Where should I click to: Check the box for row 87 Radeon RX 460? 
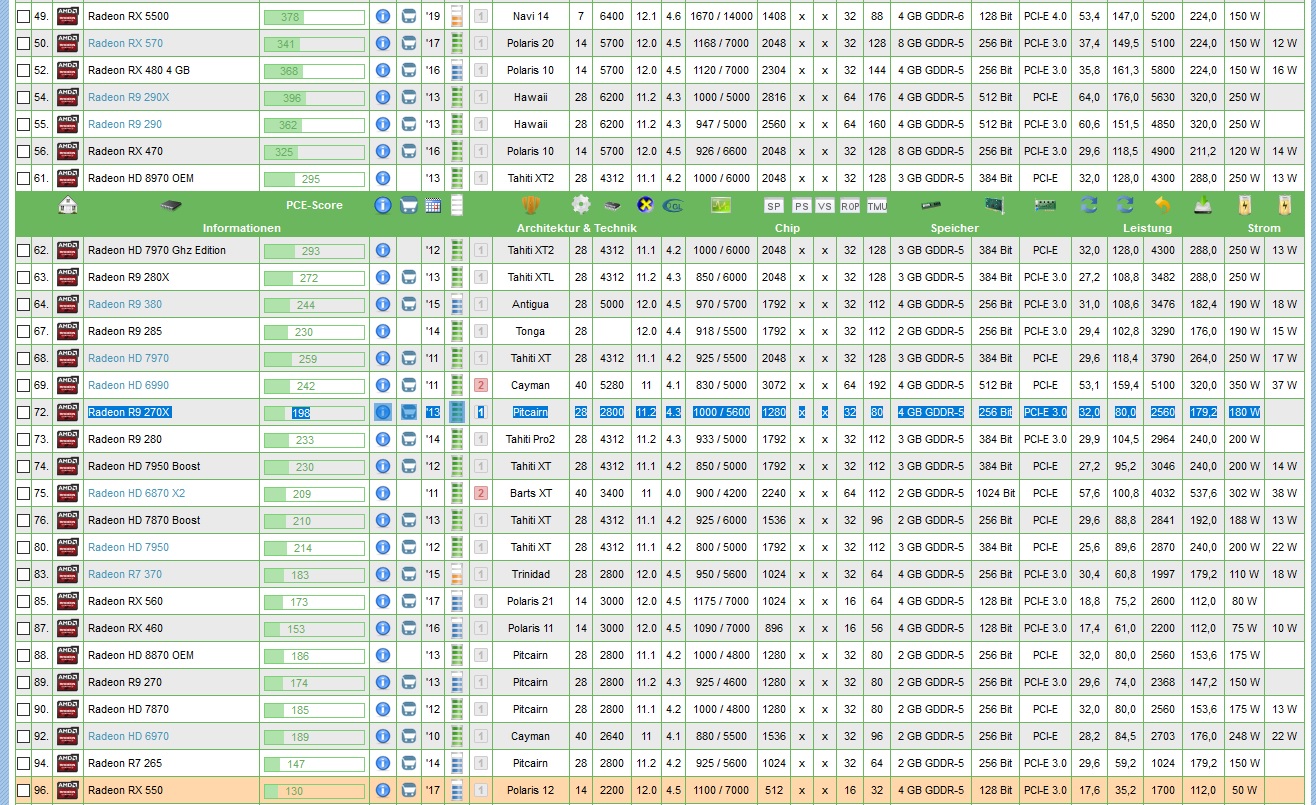(24, 628)
